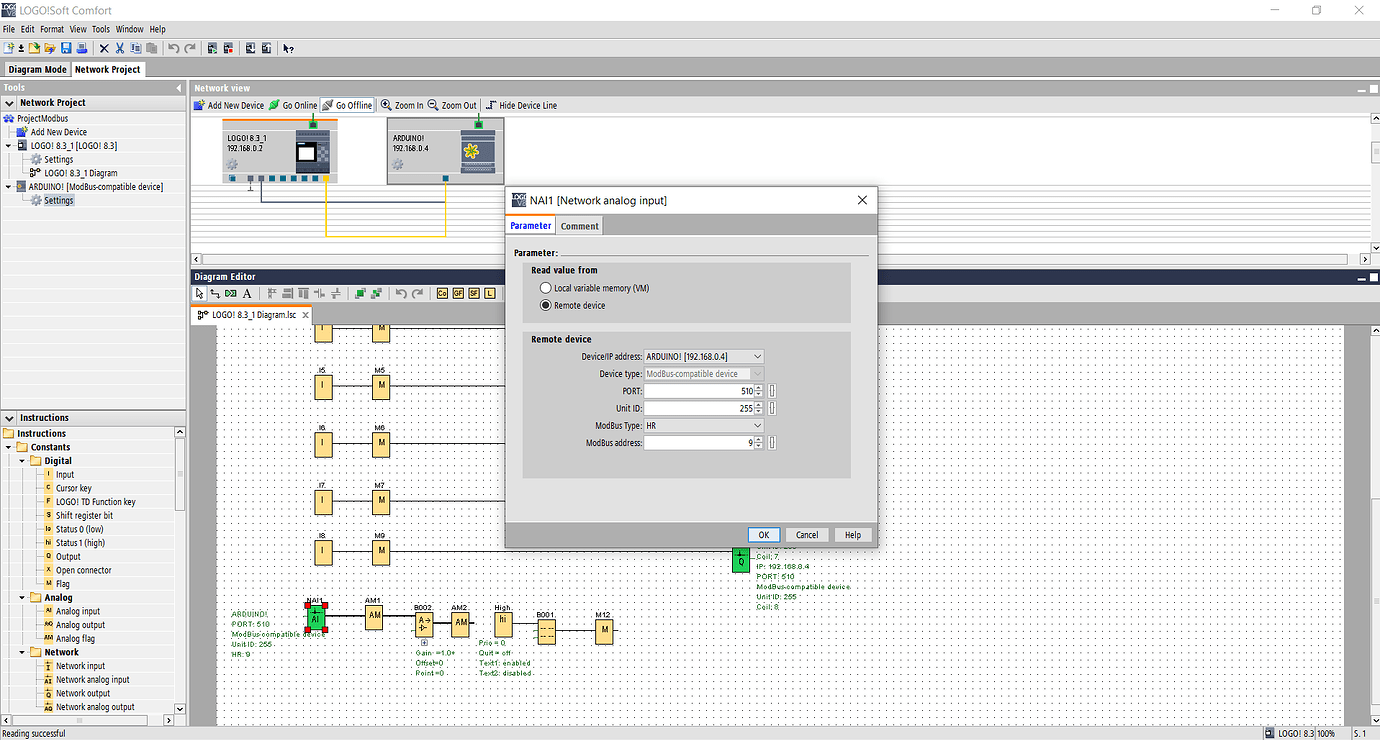Click the Save icon in the main toolbar
Image resolution: width=1380 pixels, height=740 pixels.
coord(65,47)
